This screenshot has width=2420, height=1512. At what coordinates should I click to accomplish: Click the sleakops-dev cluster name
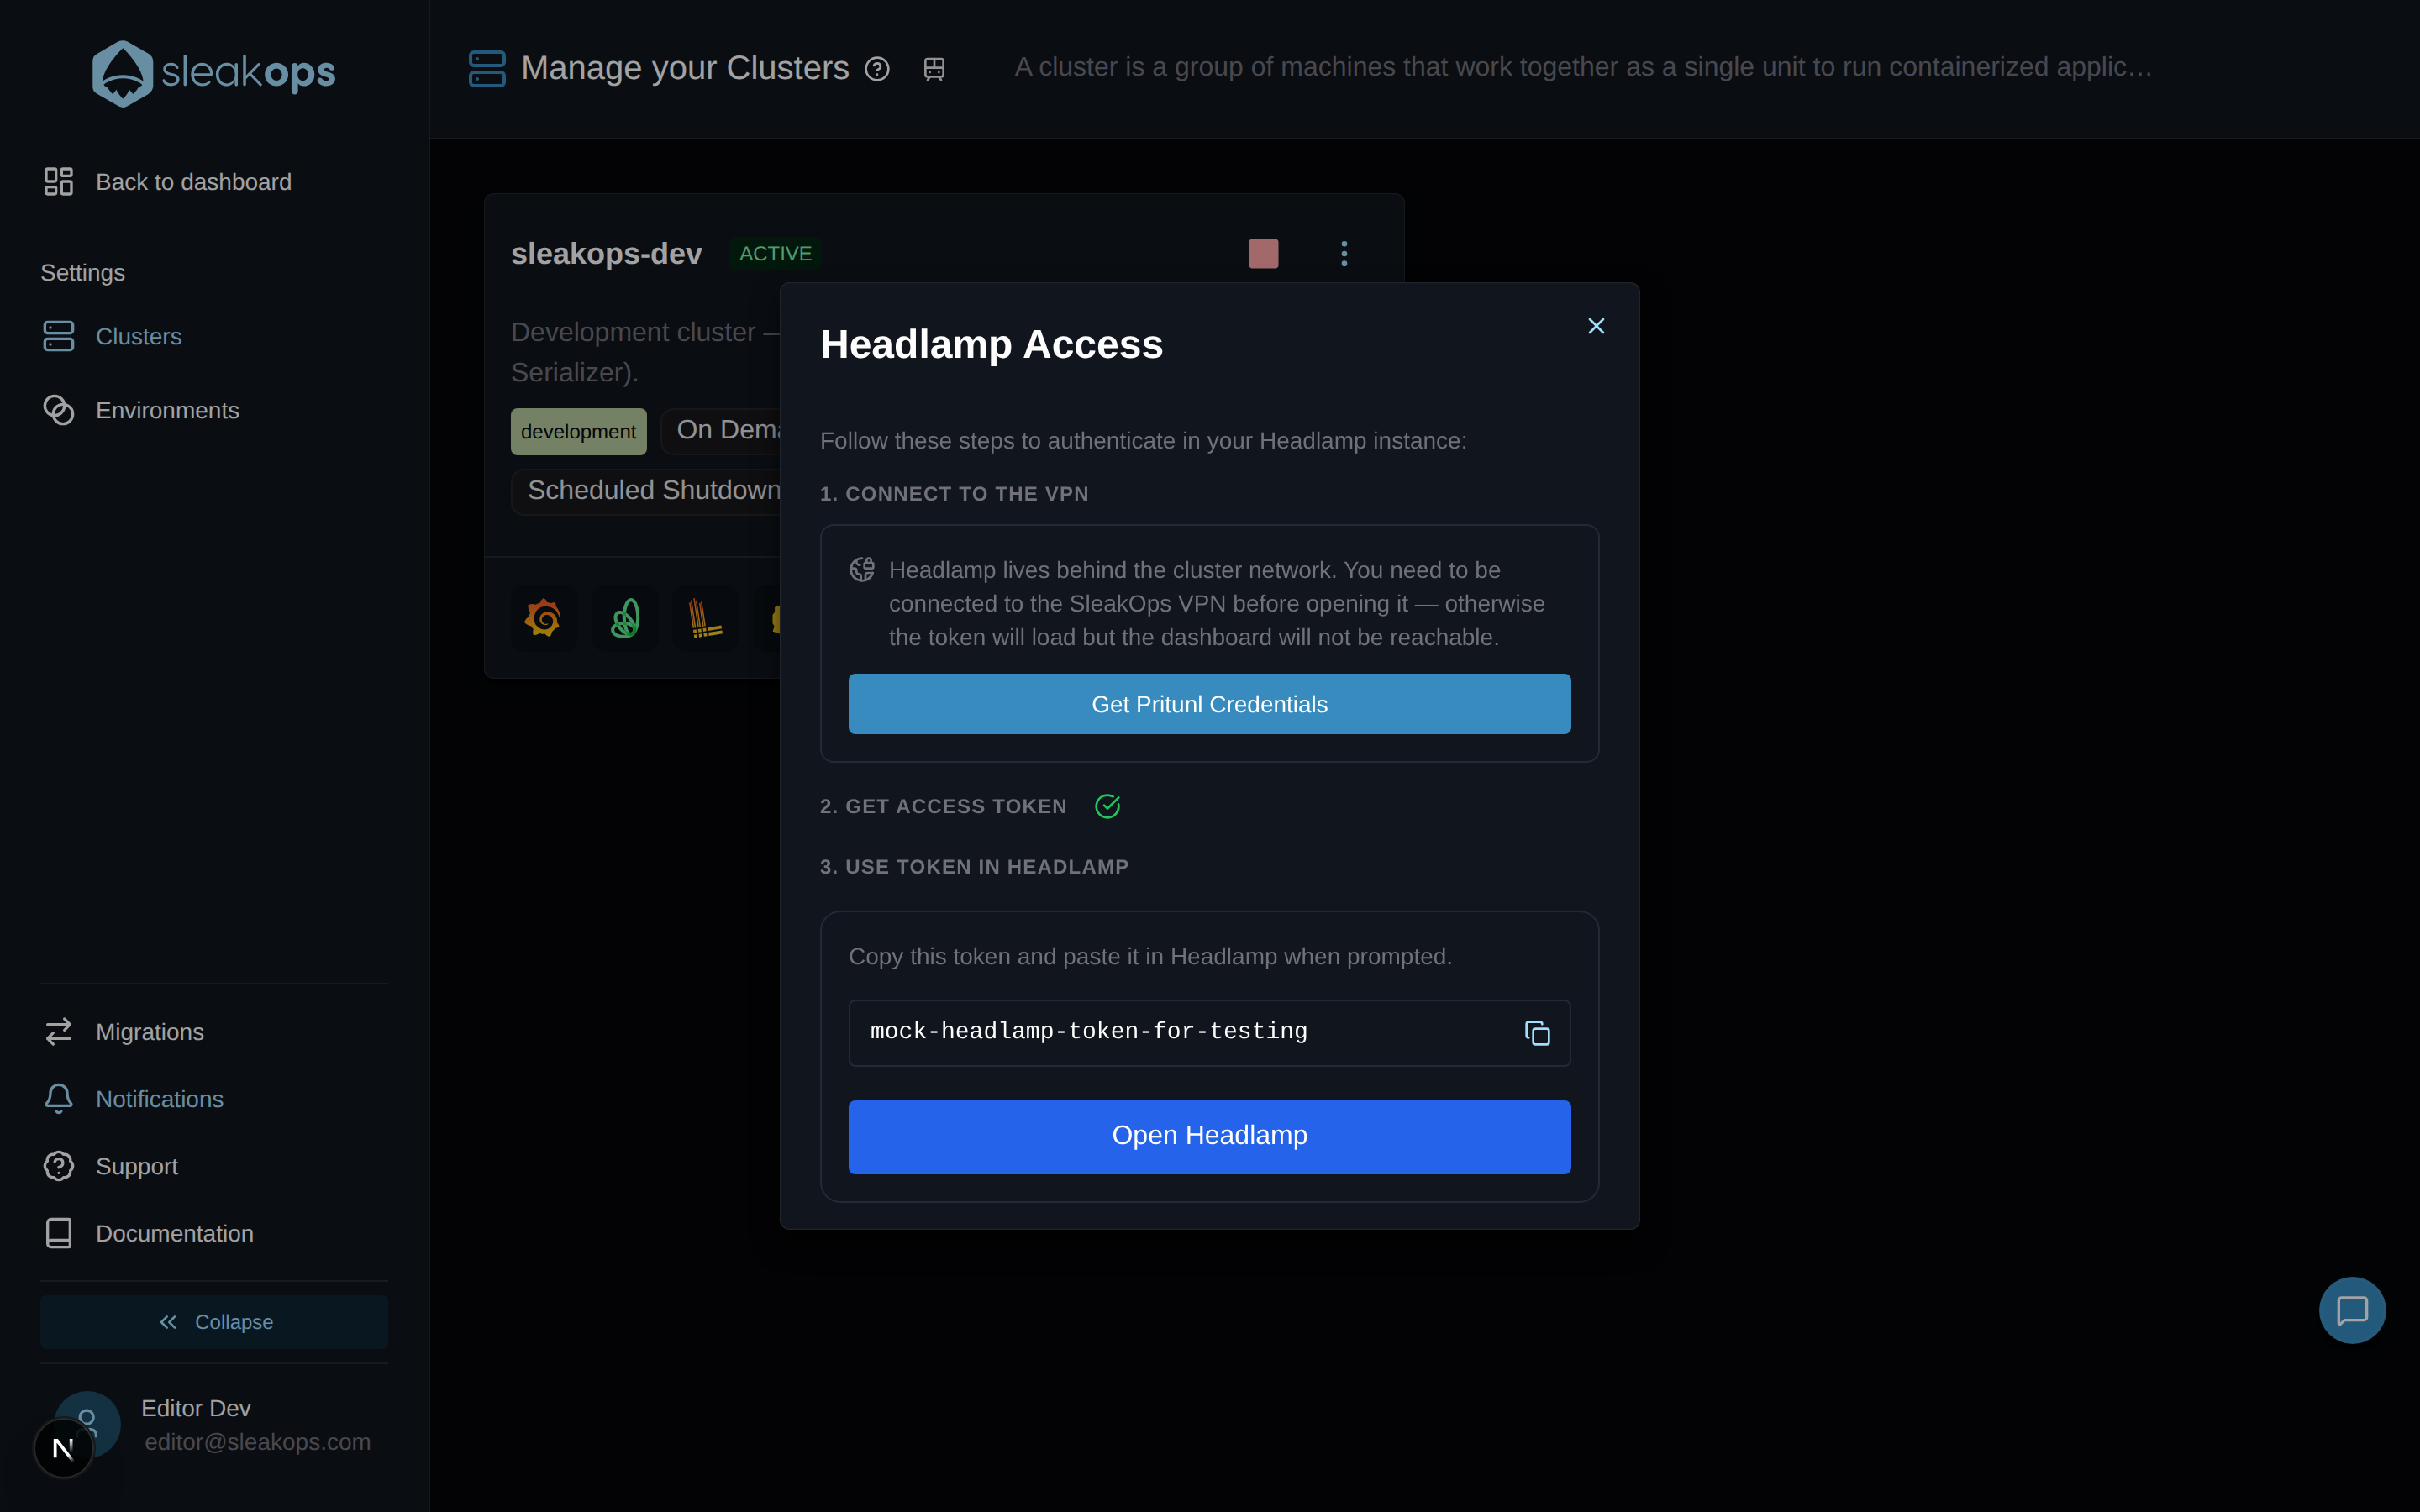[x=606, y=254]
